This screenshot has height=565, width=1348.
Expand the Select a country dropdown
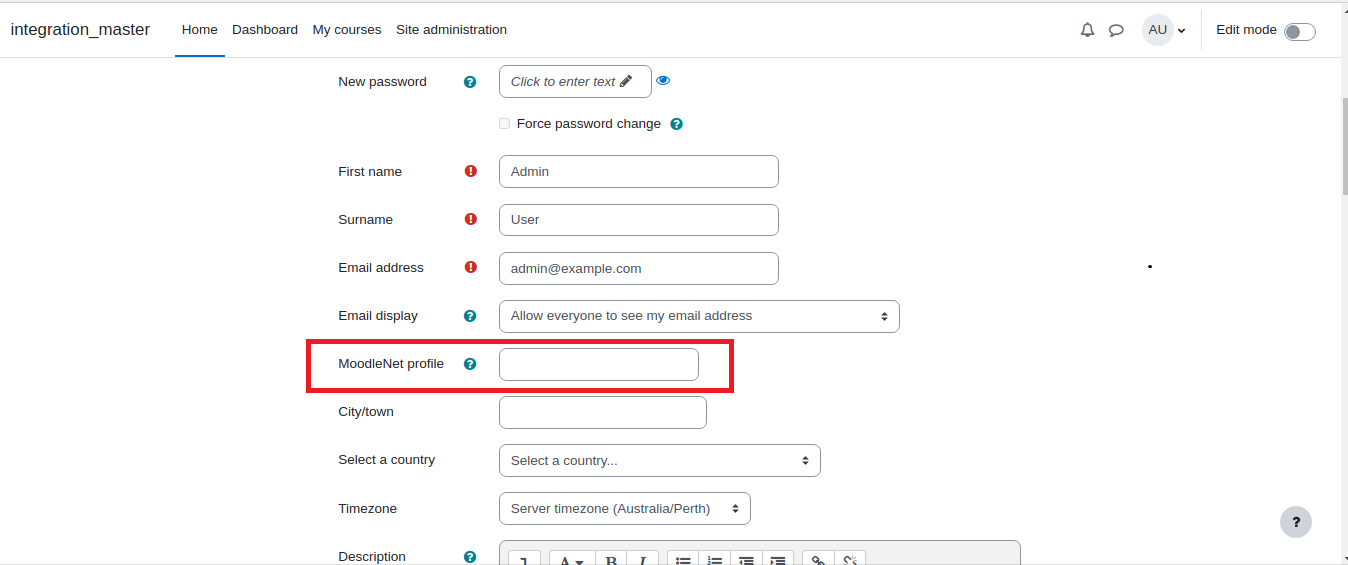coord(660,460)
